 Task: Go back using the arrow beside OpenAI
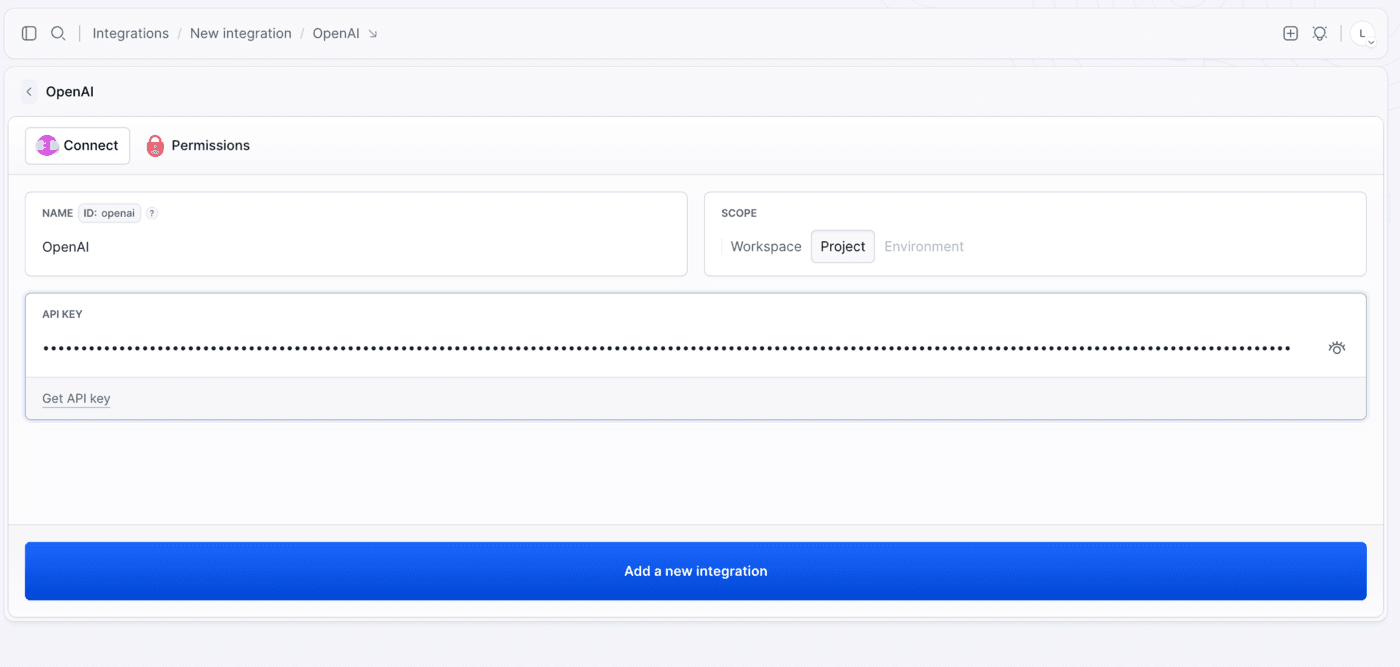click(29, 92)
